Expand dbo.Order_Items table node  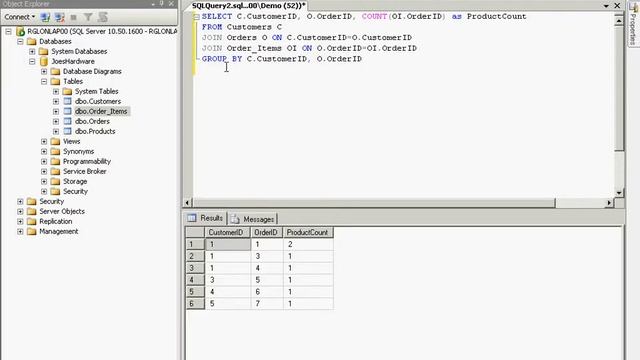click(x=56, y=111)
